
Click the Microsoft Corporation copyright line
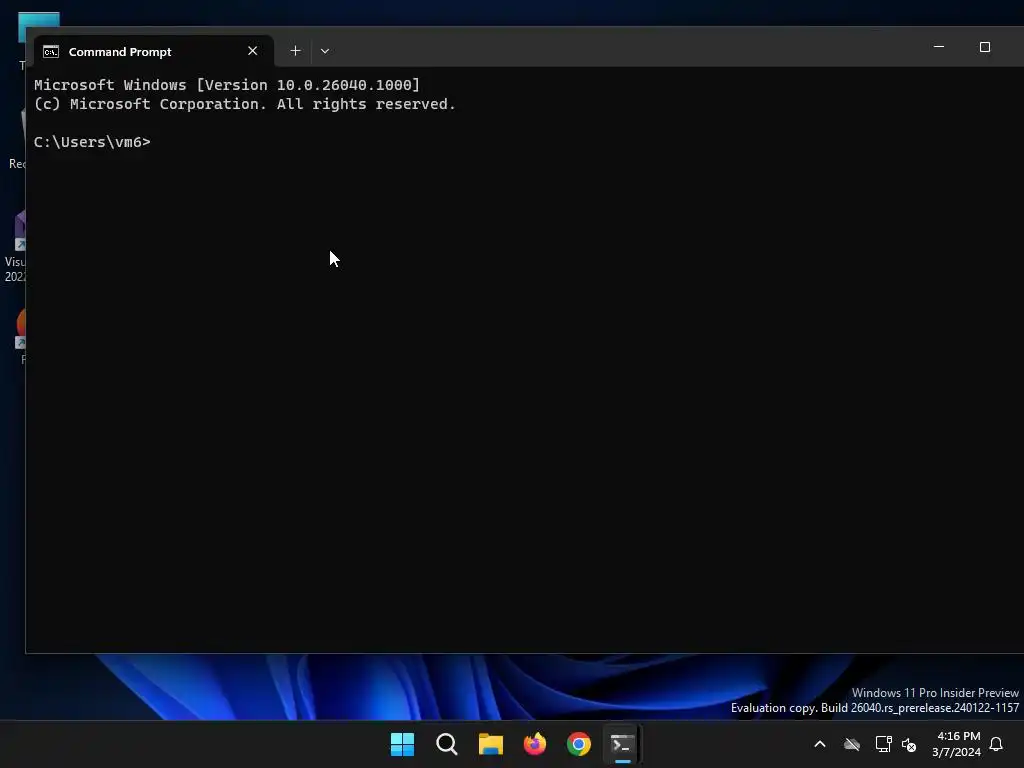[244, 104]
